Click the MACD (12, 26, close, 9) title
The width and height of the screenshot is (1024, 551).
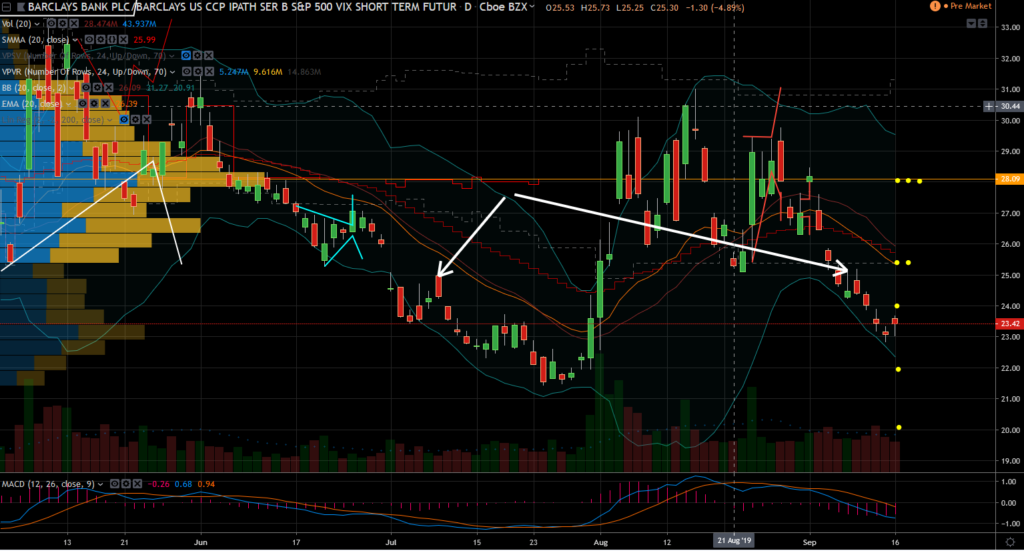48,484
